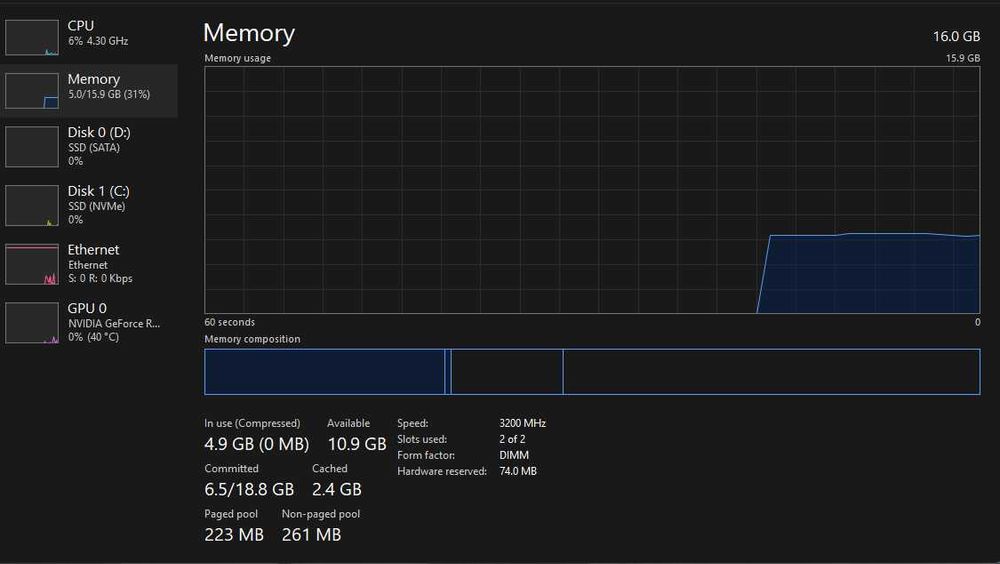Click the 'Speed:' label

413,423
